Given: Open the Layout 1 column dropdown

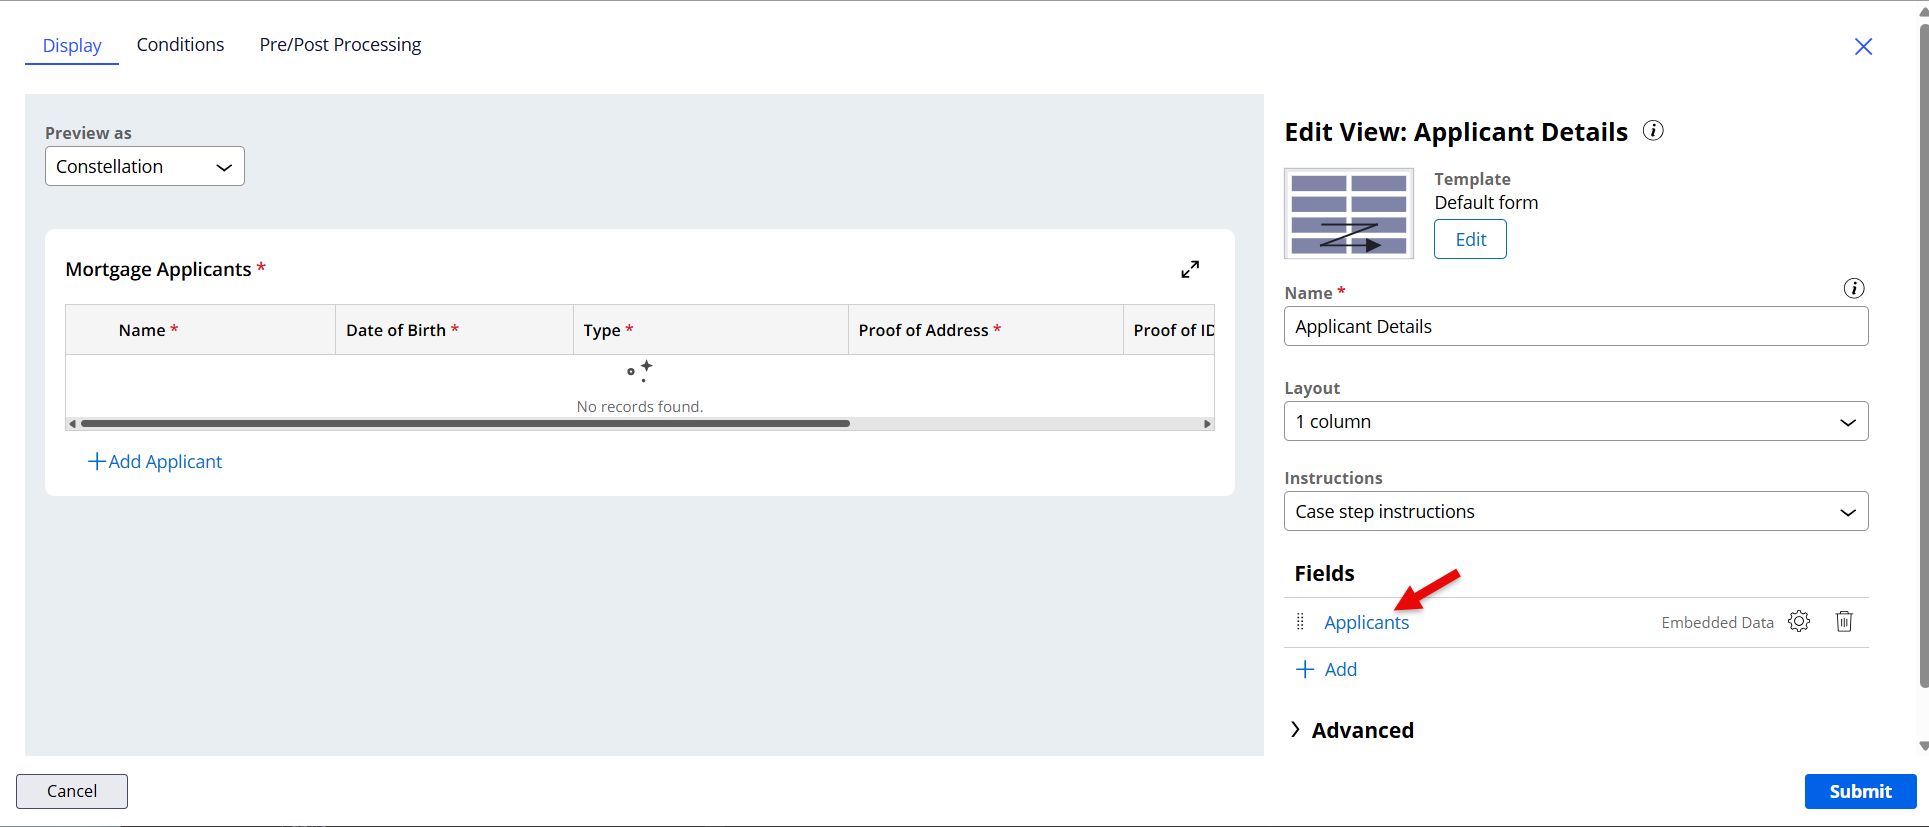Looking at the screenshot, I should [x=1575, y=422].
